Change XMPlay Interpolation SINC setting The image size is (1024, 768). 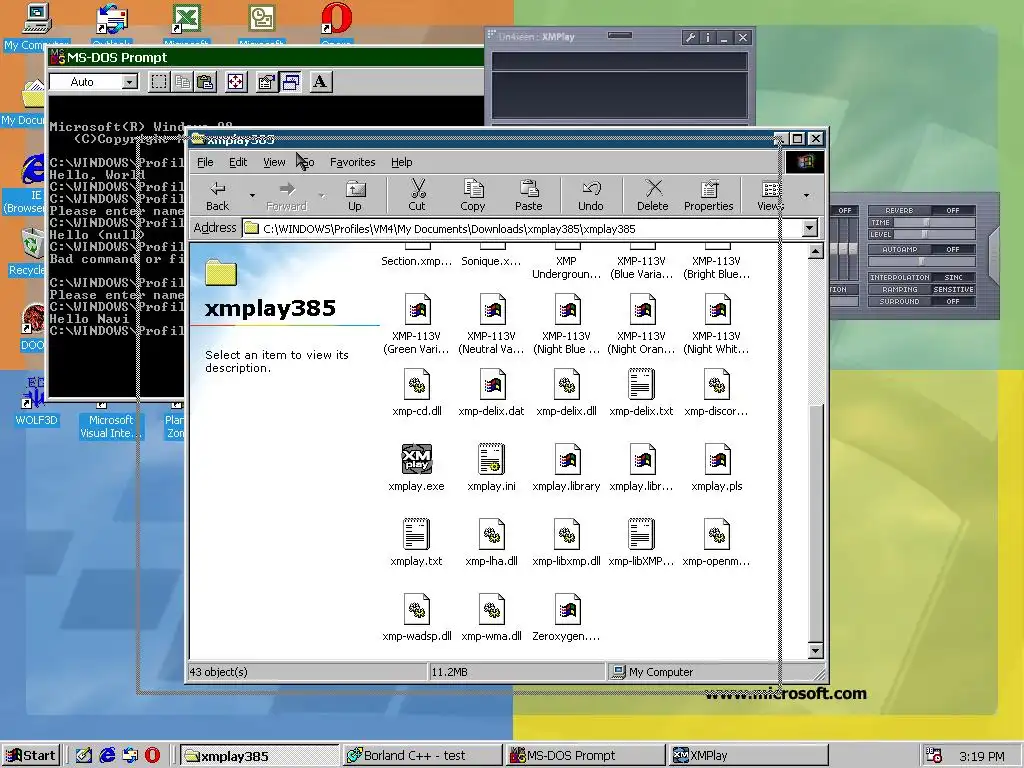952,278
